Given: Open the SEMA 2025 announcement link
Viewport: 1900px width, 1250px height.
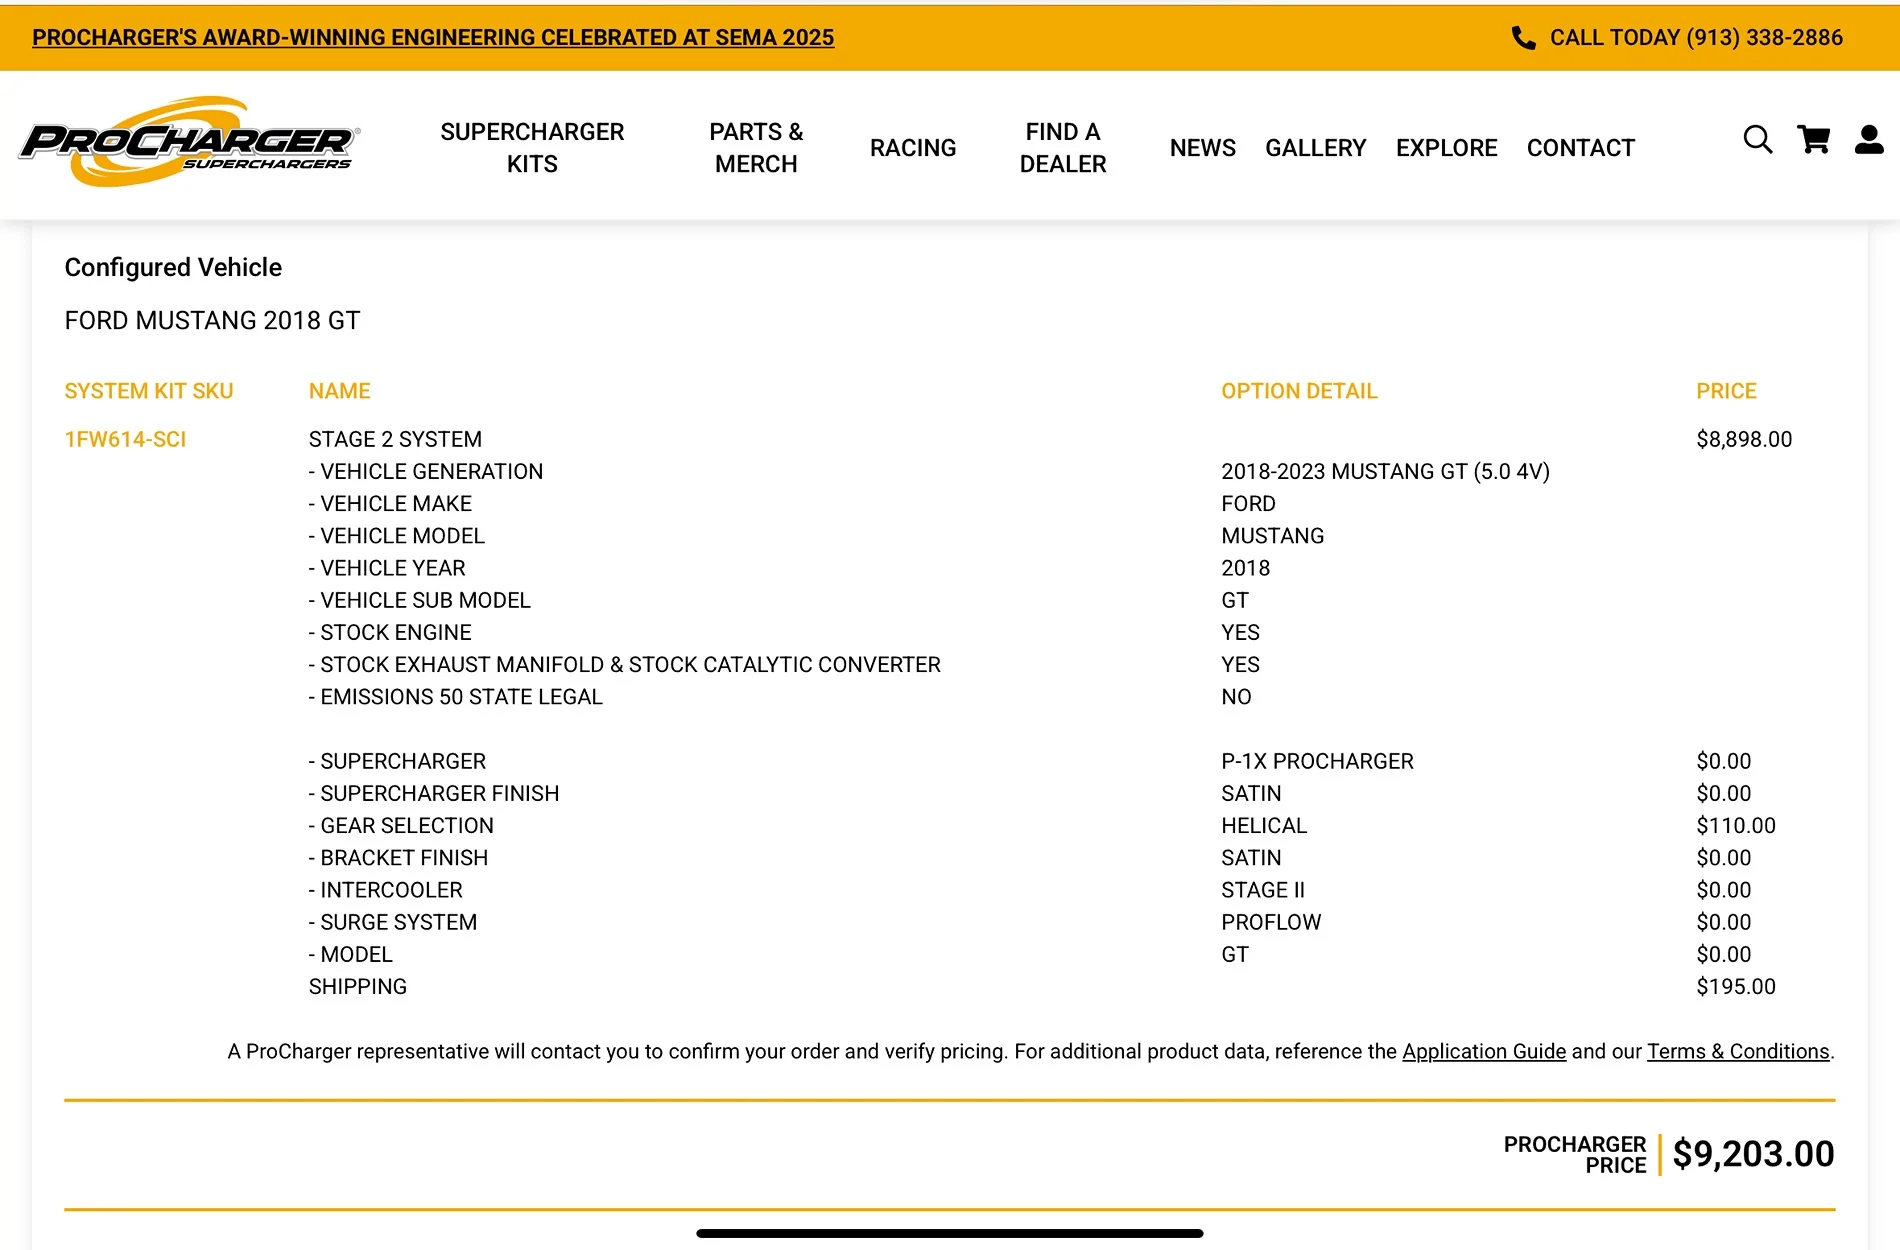Looking at the screenshot, I should (x=433, y=38).
